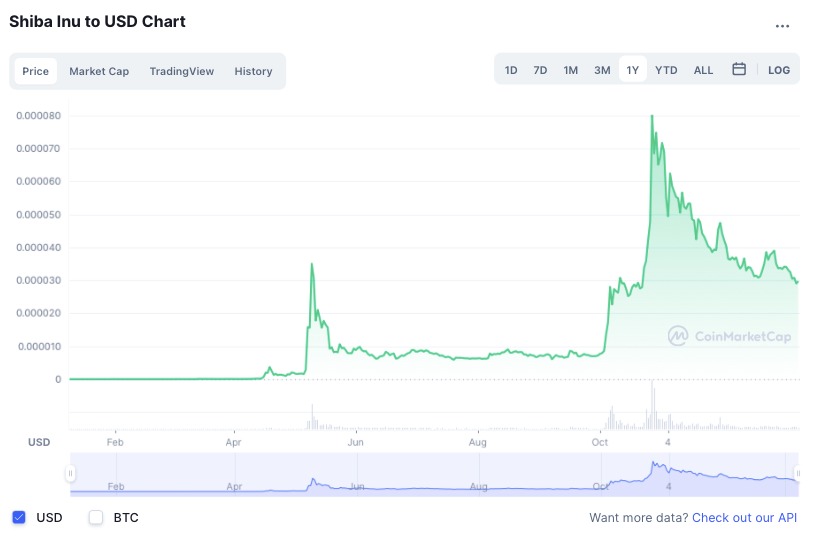Set chart range to 1D
This screenshot has width=815, height=556.
point(511,70)
